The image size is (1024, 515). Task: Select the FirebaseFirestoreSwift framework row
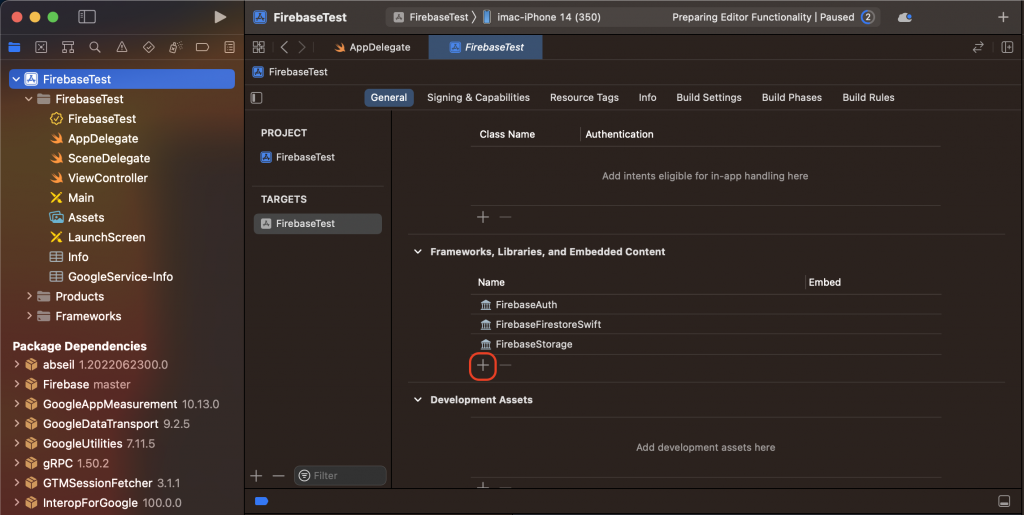point(705,324)
